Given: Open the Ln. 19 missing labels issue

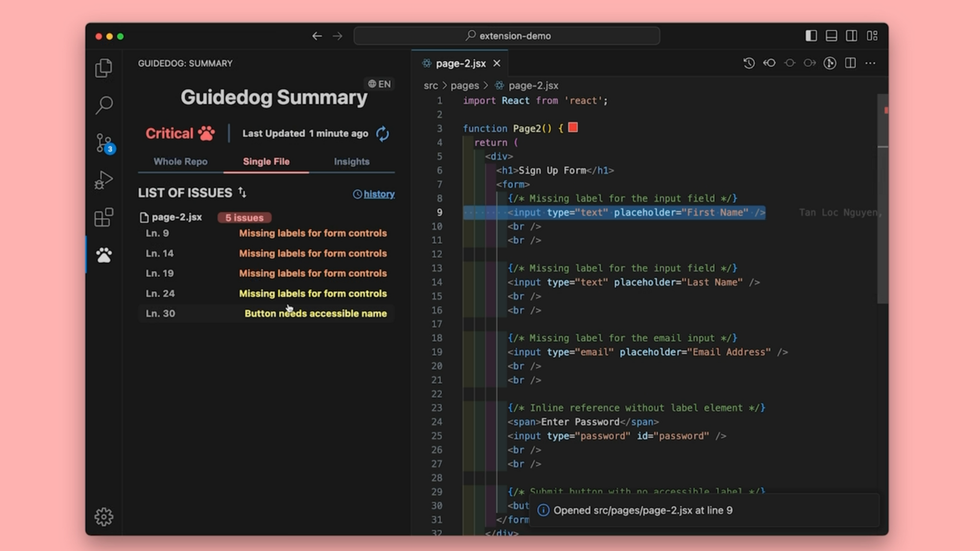Looking at the screenshot, I should [x=266, y=273].
